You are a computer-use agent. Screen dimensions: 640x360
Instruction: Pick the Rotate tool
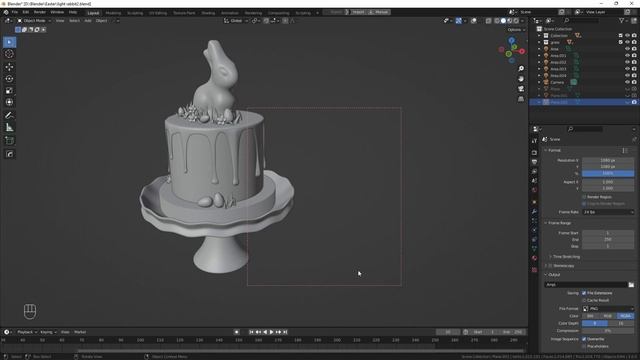coord(9,79)
